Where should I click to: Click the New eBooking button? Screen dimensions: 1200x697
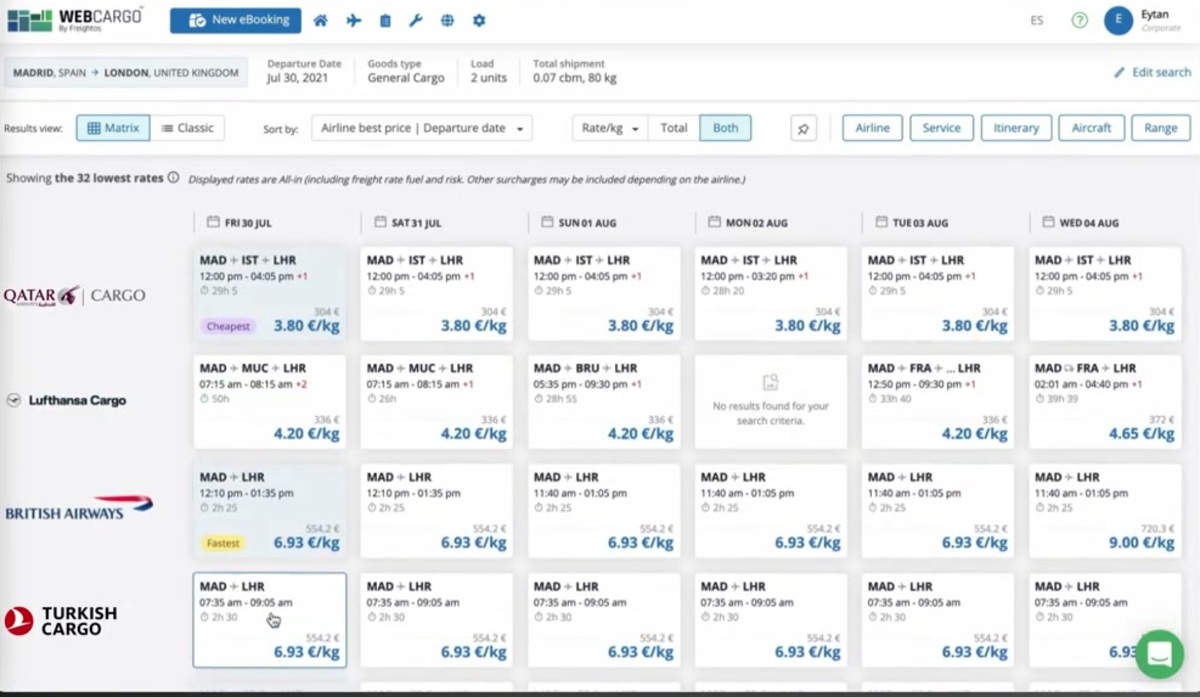click(235, 20)
